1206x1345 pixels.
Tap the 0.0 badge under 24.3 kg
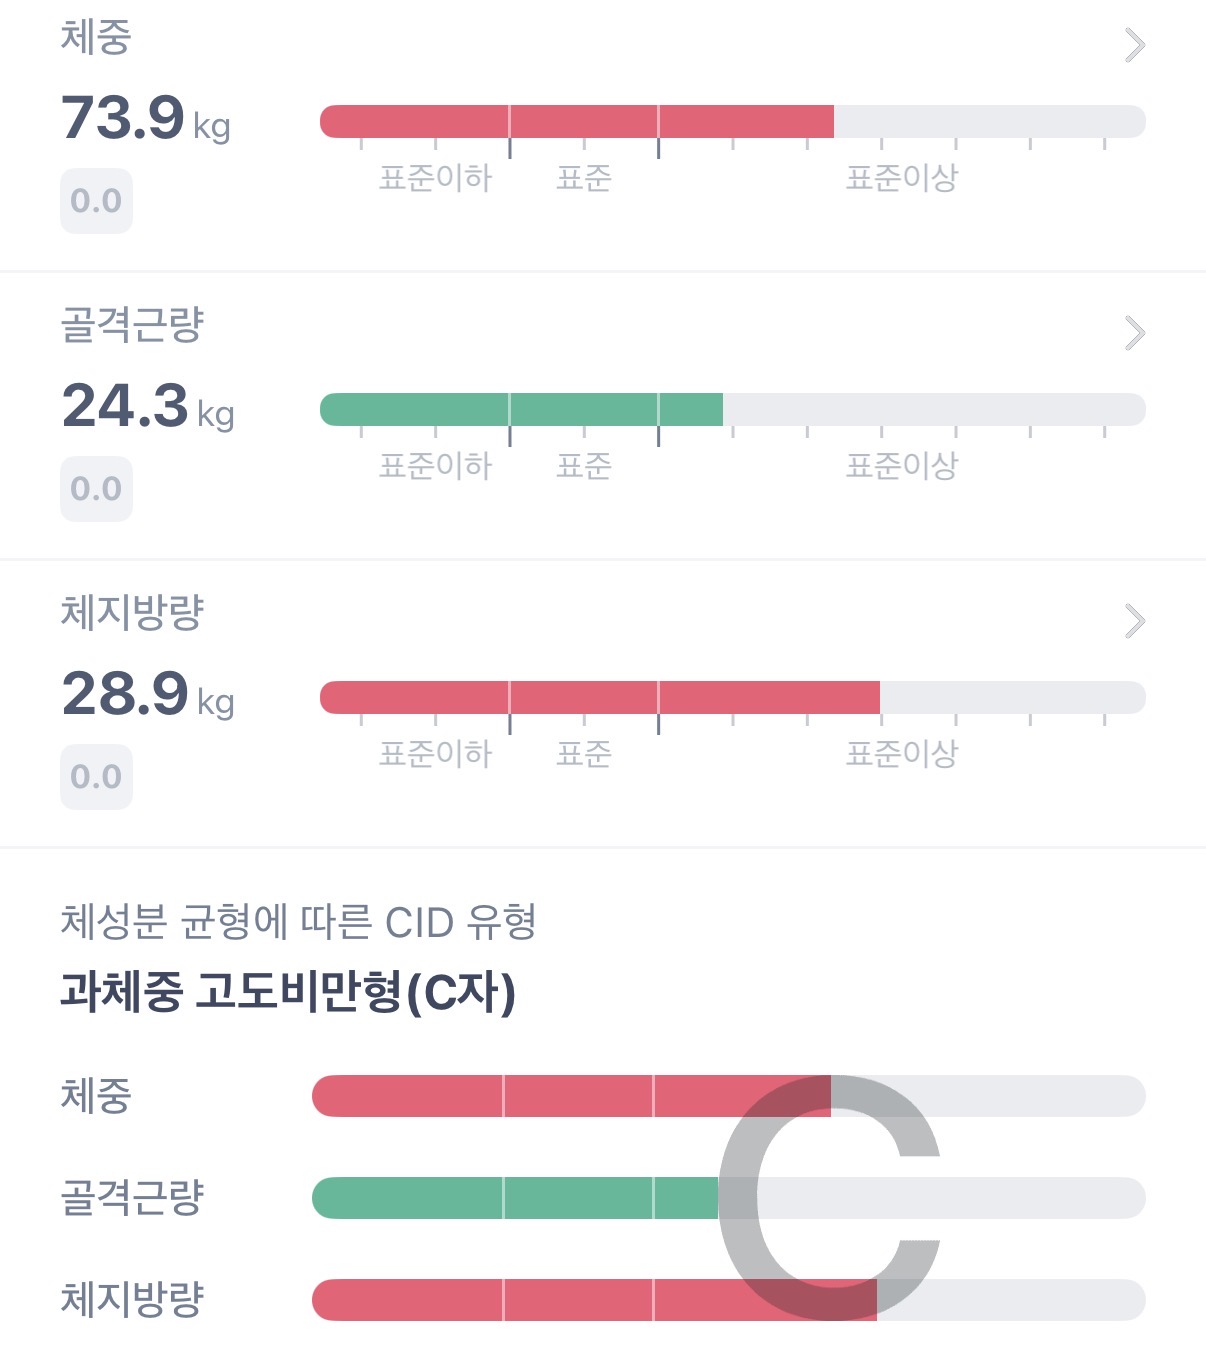[x=96, y=489]
